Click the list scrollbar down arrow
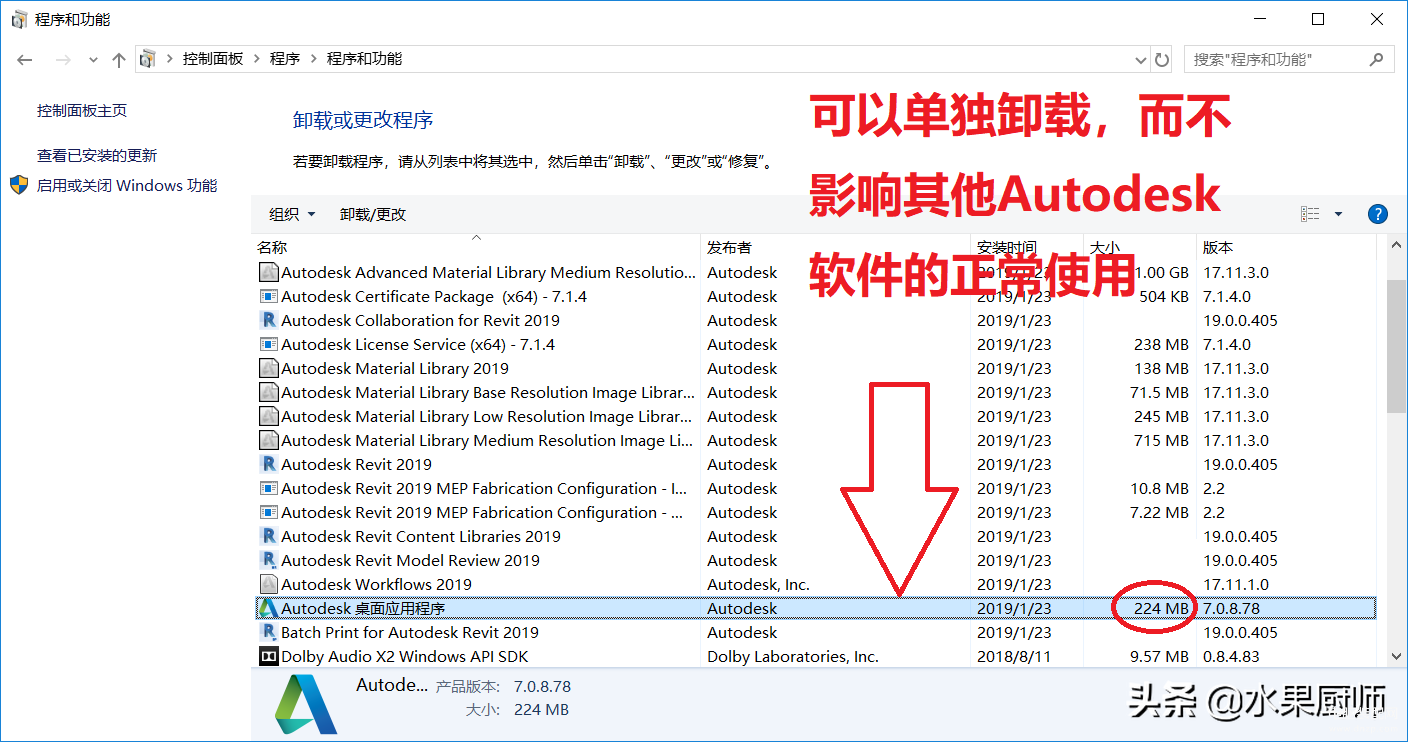 pyautogui.click(x=1397, y=658)
